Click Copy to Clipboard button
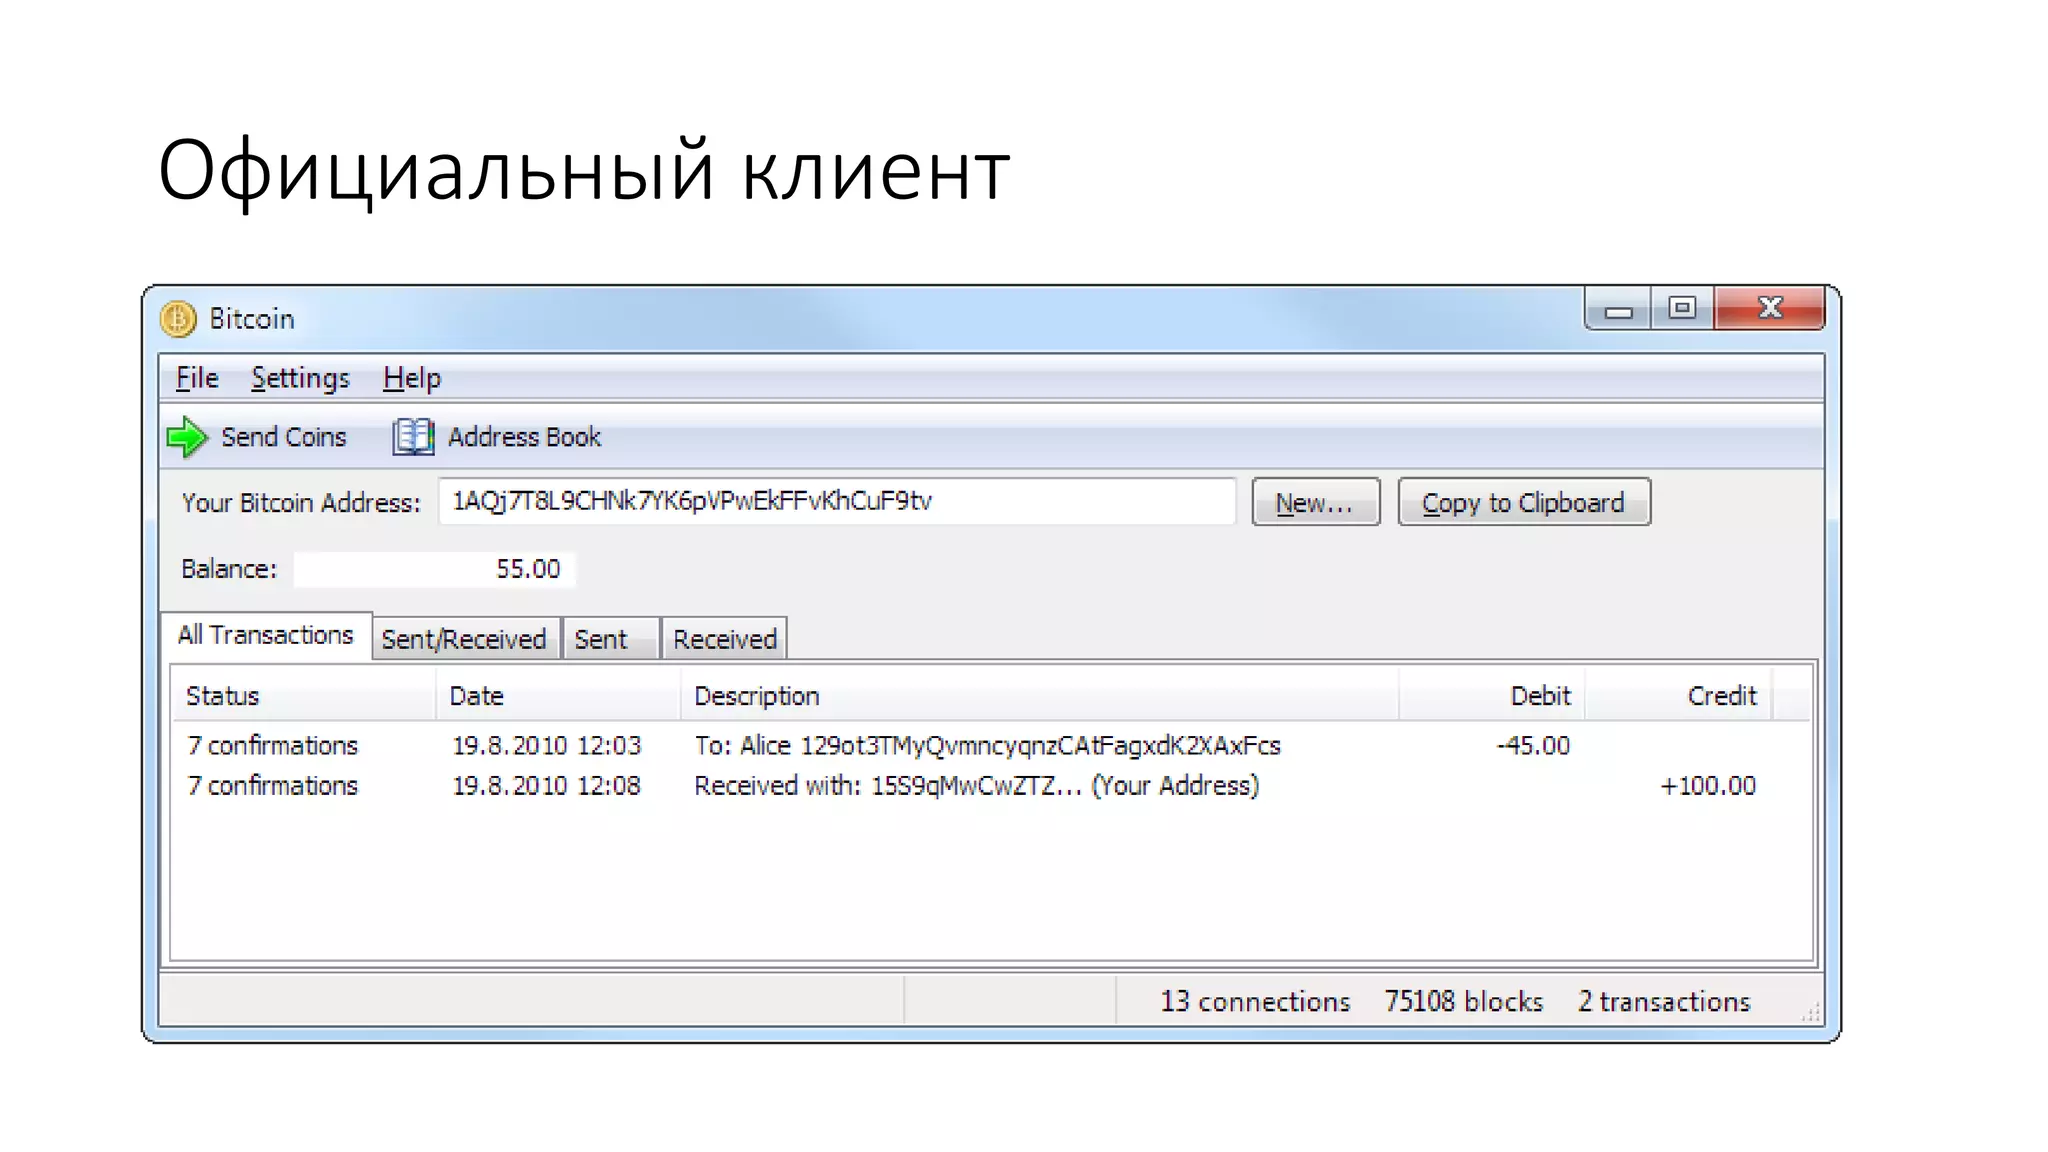Viewport: 2048px width, 1152px height. pyautogui.click(x=1523, y=502)
